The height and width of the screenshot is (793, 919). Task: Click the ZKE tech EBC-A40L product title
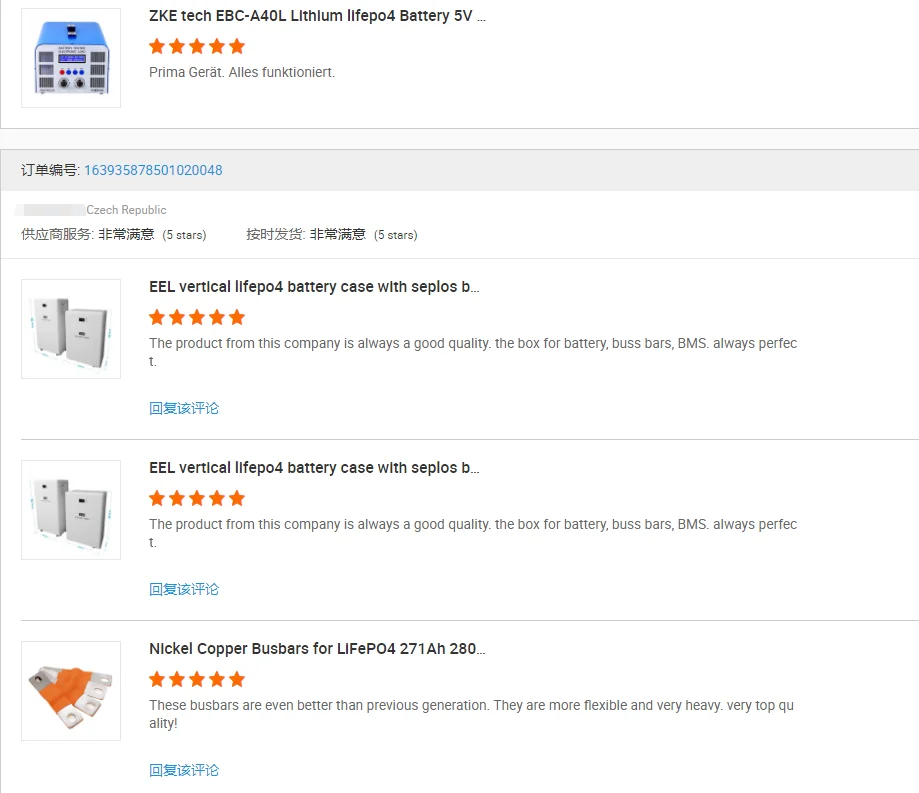pos(316,17)
